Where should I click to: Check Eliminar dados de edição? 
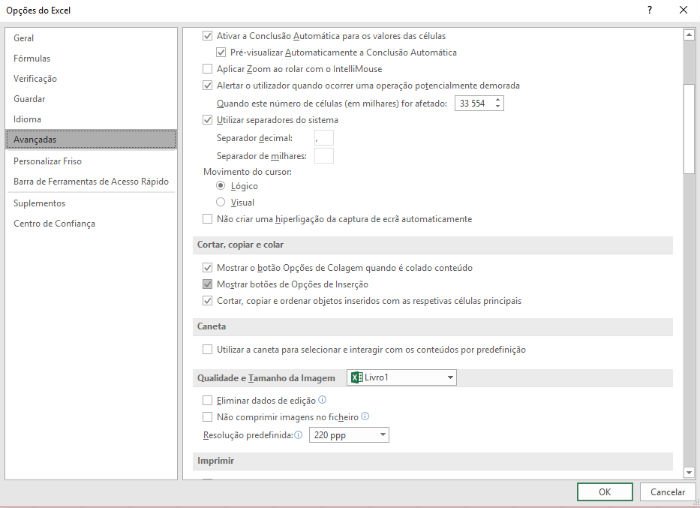click(x=207, y=400)
